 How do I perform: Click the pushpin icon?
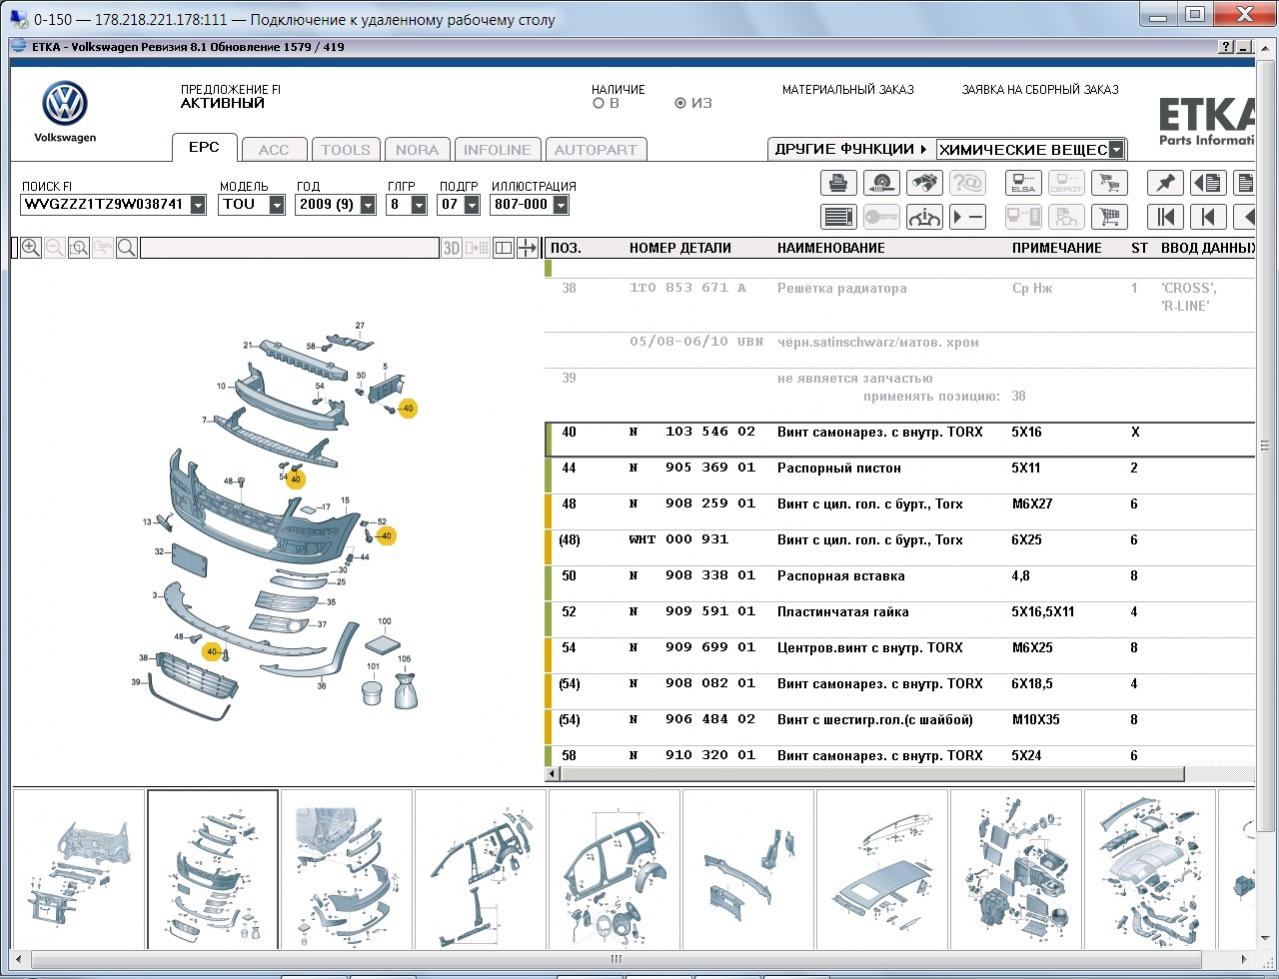(x=1165, y=183)
